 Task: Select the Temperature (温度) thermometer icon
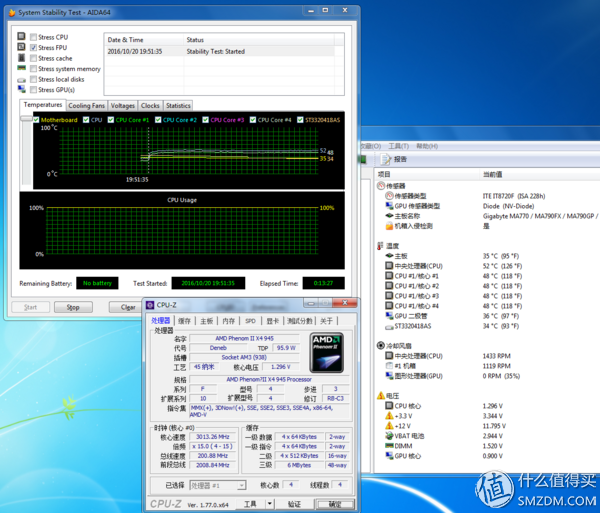click(380, 245)
